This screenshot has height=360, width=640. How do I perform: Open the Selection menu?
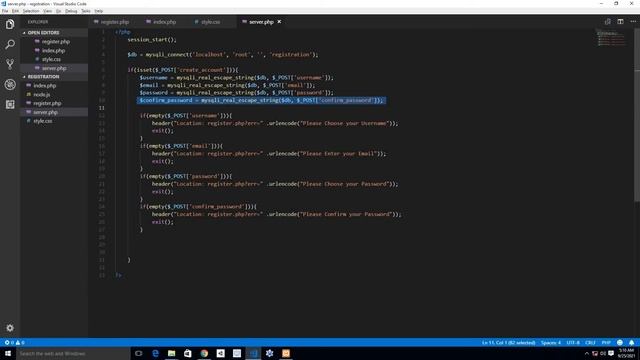pos(31,11)
